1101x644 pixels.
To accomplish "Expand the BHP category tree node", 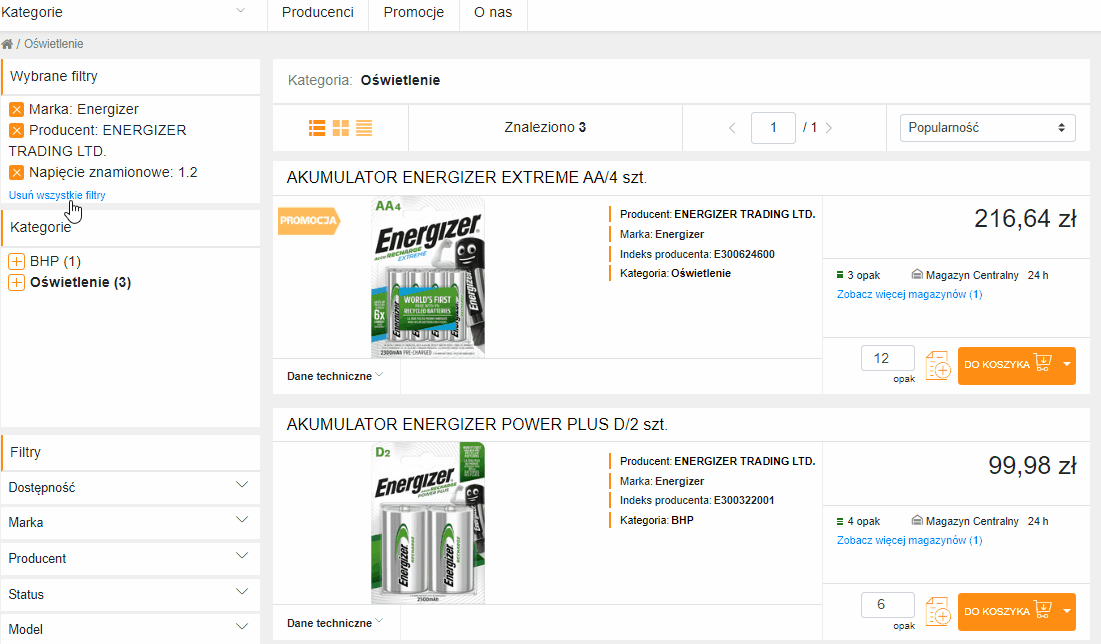I will [x=16, y=261].
